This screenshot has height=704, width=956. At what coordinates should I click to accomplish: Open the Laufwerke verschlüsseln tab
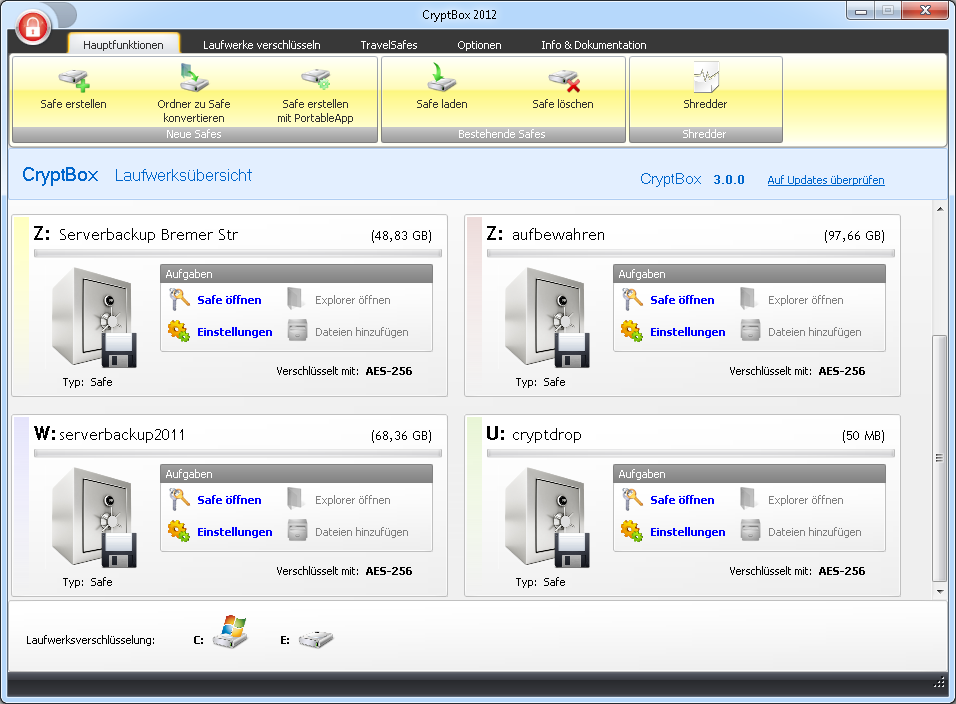262,44
